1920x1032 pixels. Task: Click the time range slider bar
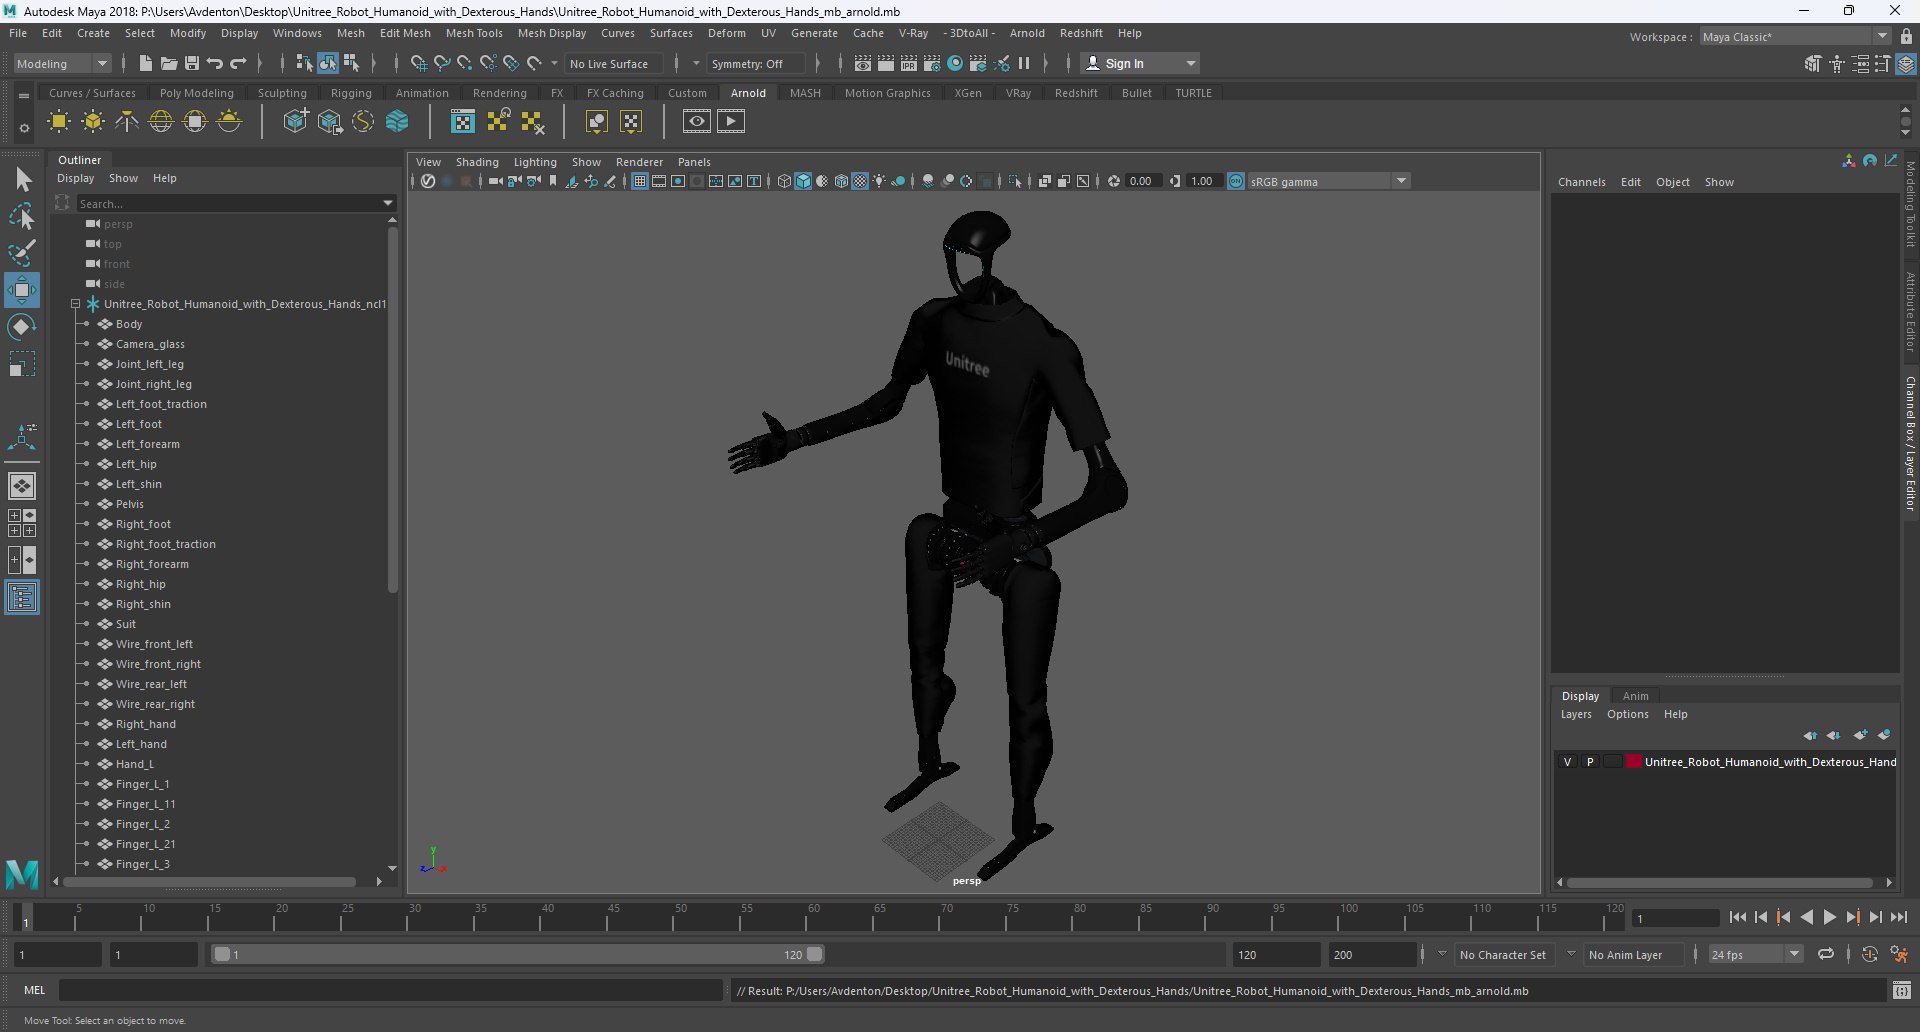click(518, 954)
